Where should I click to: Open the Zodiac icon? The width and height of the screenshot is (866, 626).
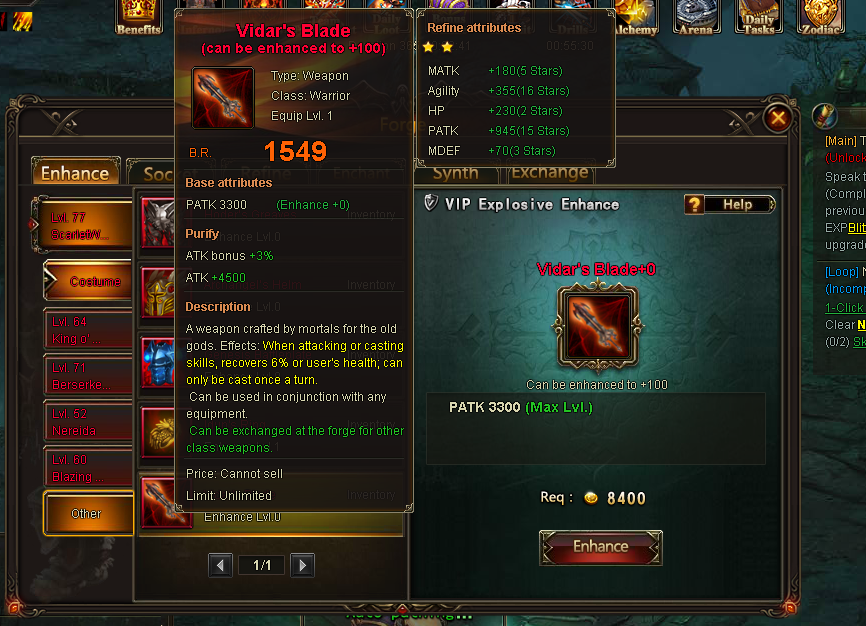(x=821, y=18)
